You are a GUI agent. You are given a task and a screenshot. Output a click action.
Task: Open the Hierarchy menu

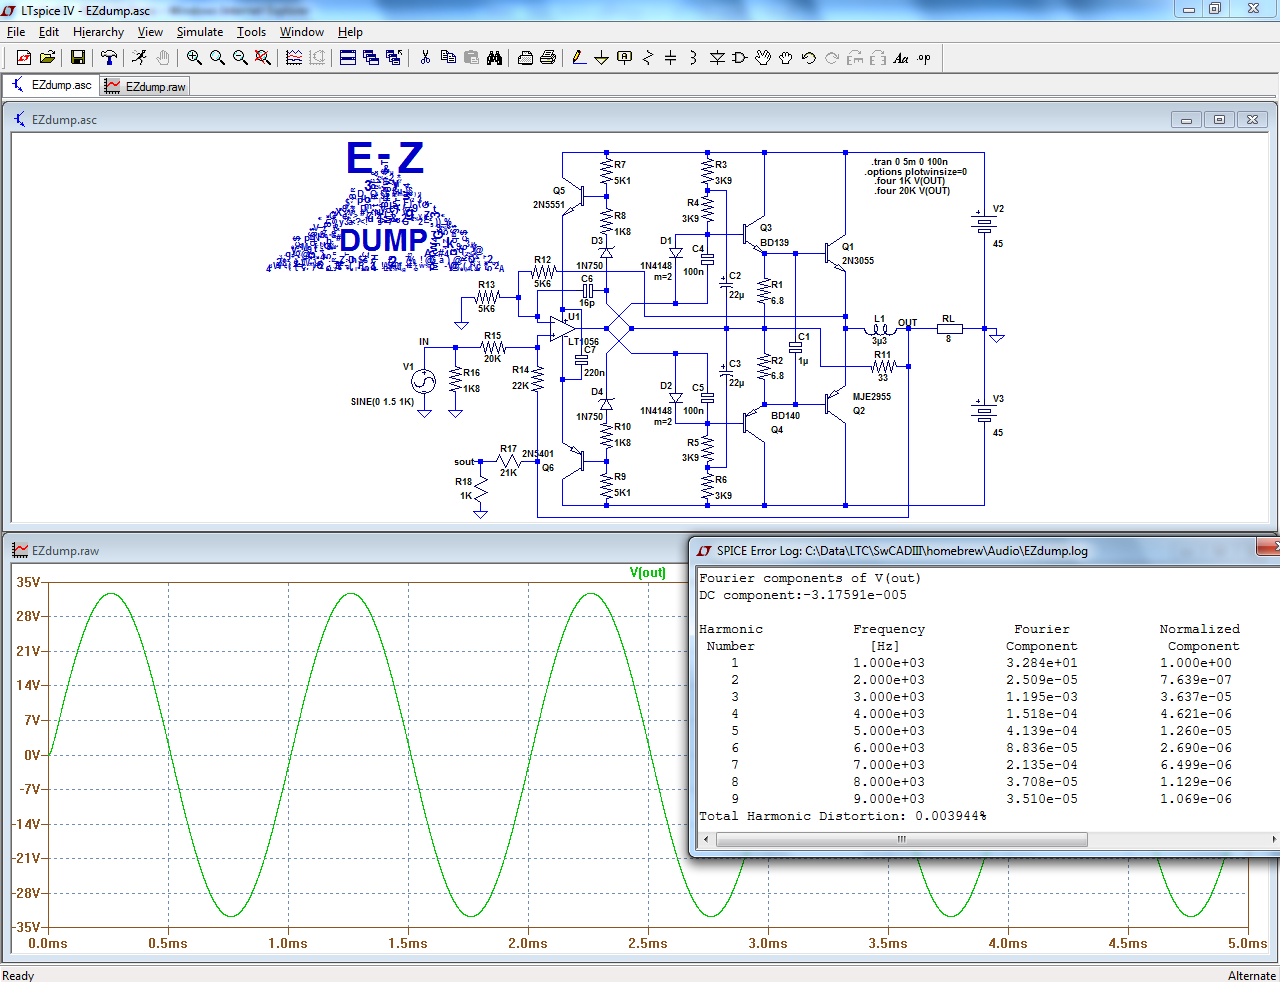point(98,32)
